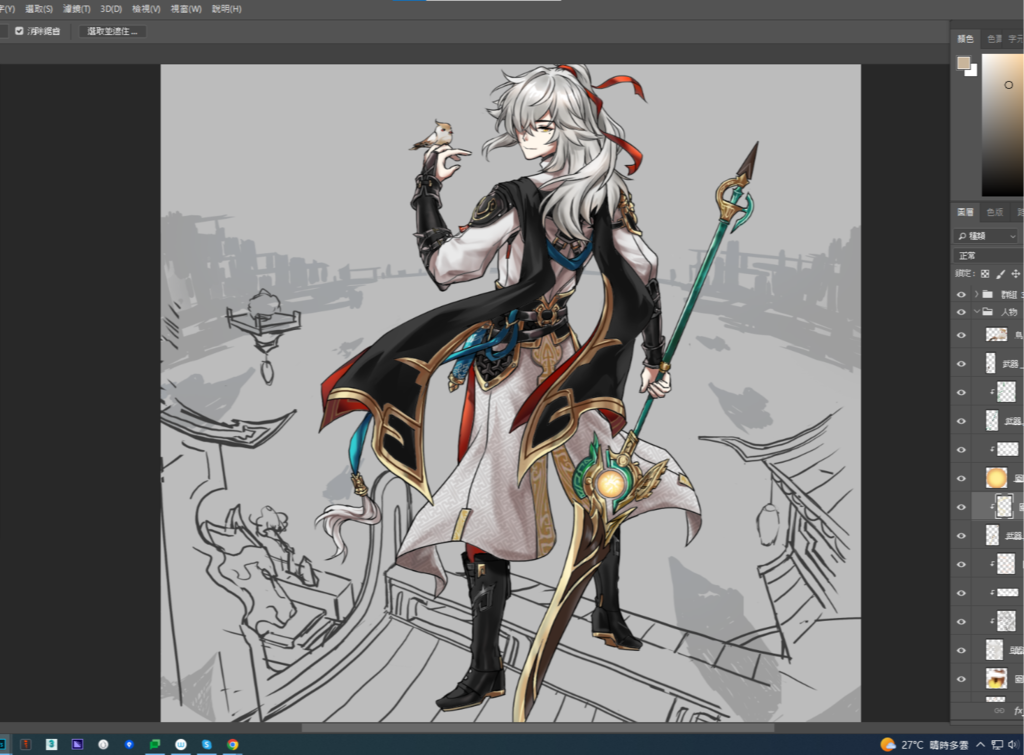Image resolution: width=1024 pixels, height=755 pixels.
Task: Open the 種類 layer filter dropdown
Action: point(987,236)
